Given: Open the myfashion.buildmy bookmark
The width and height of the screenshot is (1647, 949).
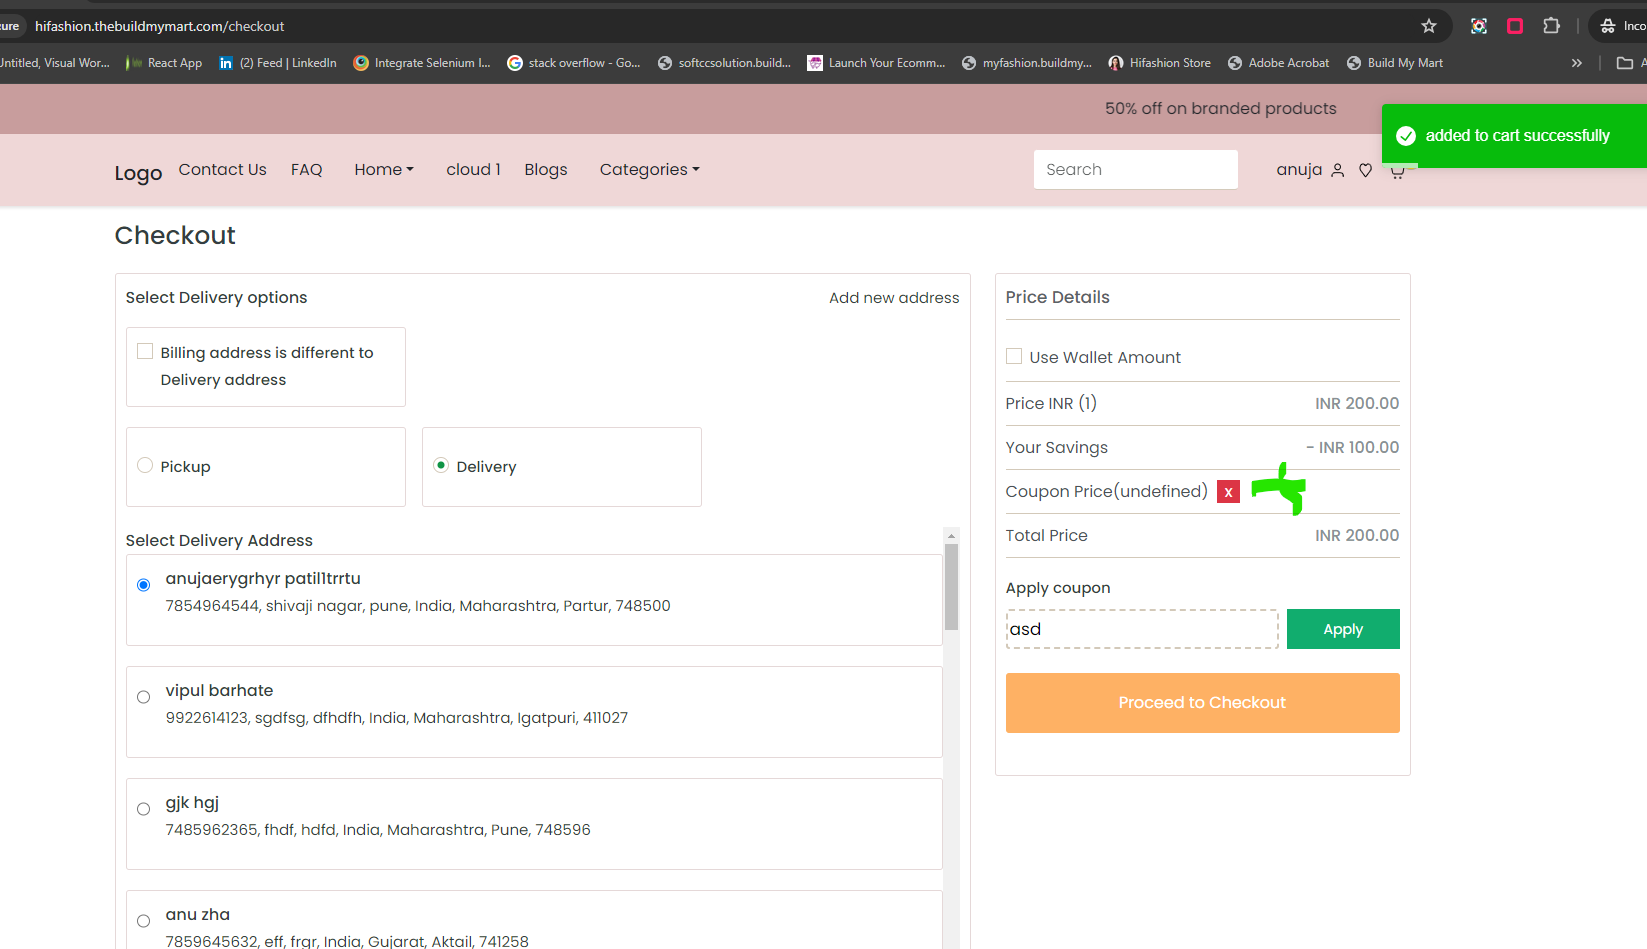Looking at the screenshot, I should (1027, 63).
